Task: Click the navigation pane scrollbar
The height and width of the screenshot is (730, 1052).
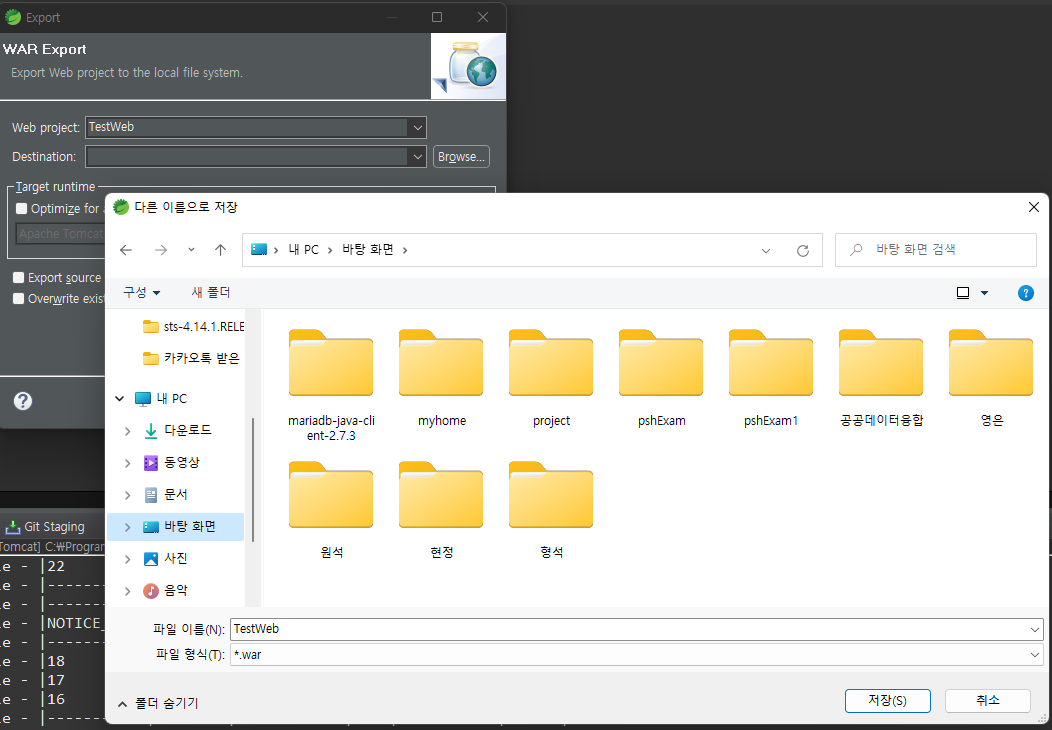Action: [x=253, y=479]
